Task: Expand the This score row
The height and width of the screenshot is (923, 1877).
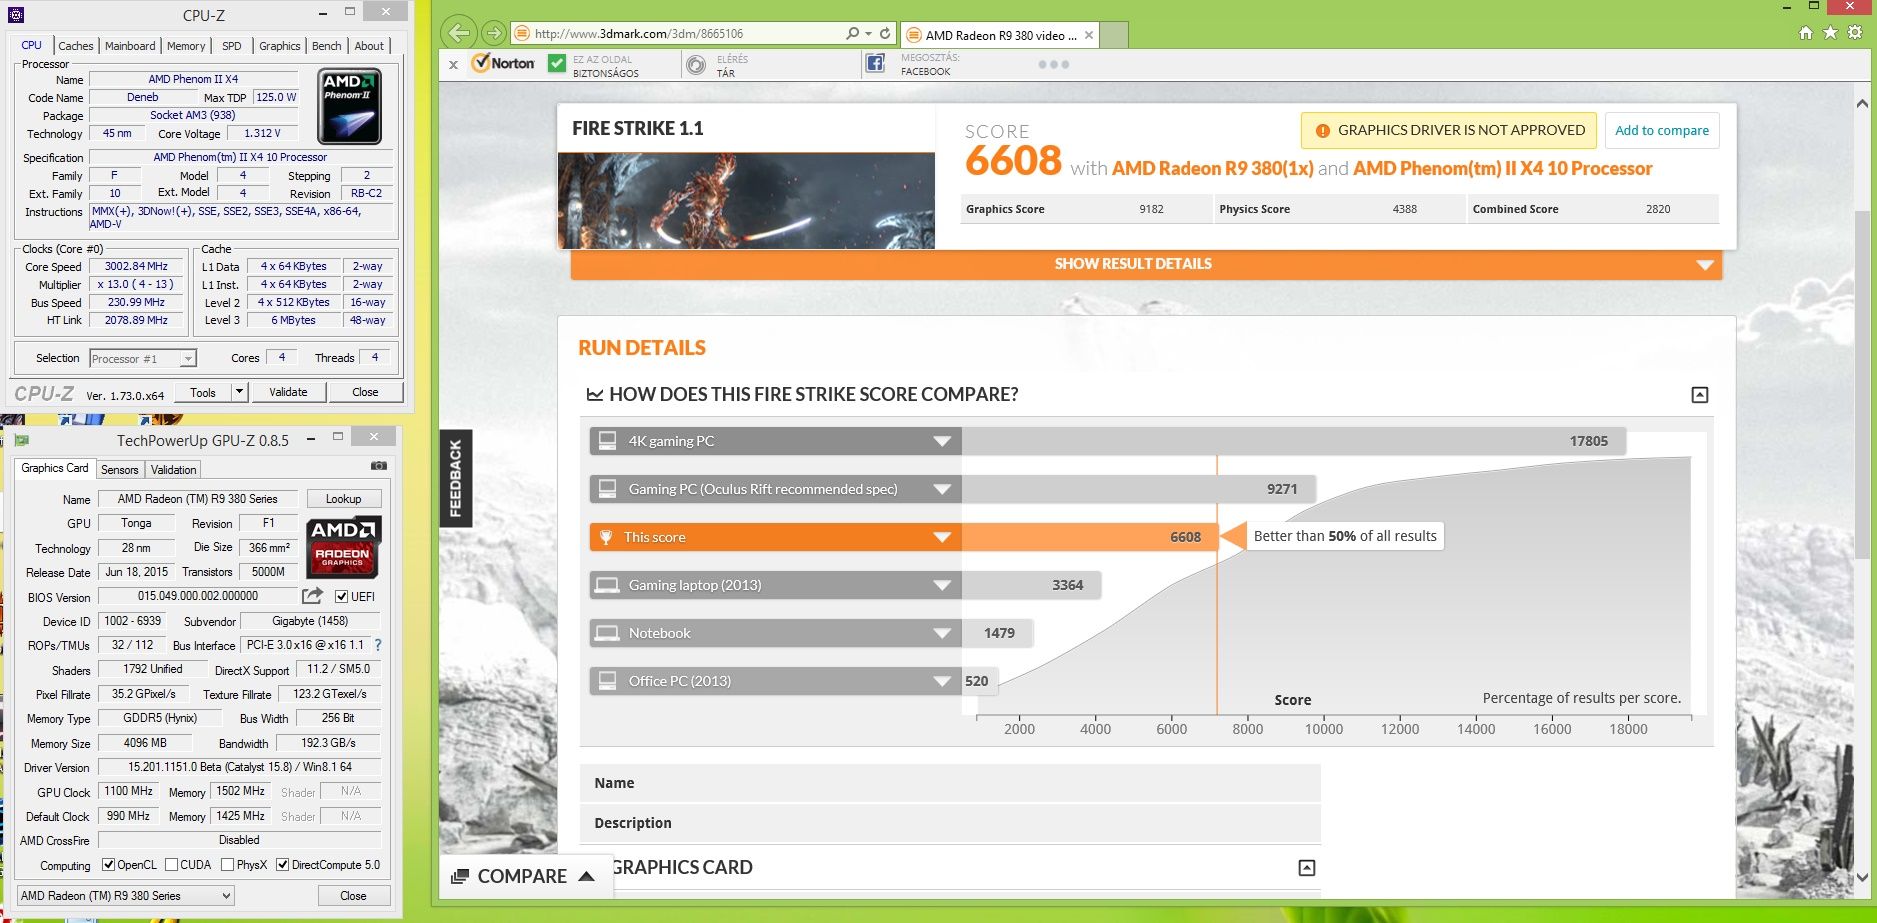Action: point(941,537)
